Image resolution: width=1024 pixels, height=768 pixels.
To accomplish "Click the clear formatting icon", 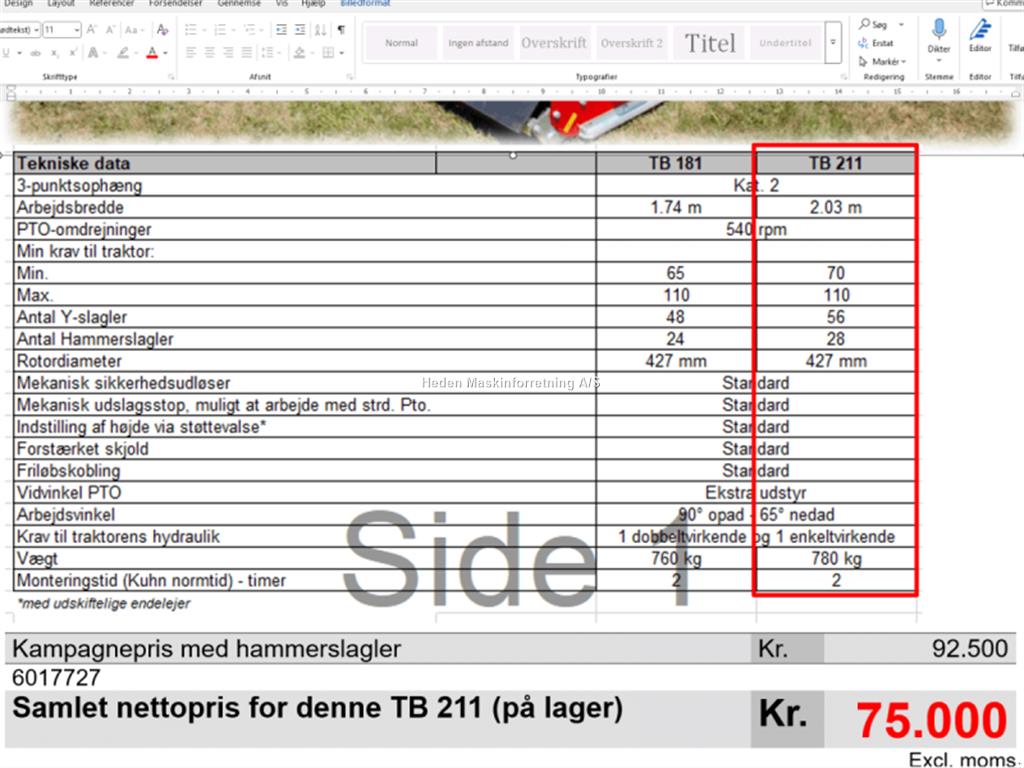I will (x=162, y=30).
